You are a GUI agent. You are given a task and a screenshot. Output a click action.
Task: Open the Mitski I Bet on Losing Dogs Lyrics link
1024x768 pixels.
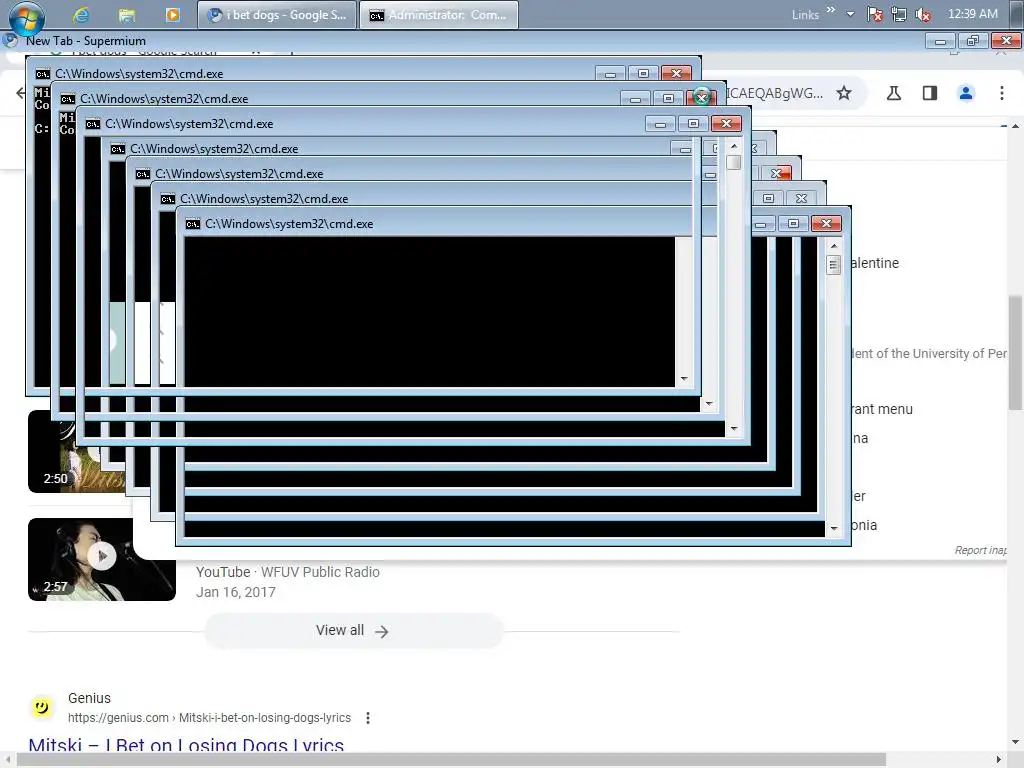186,745
